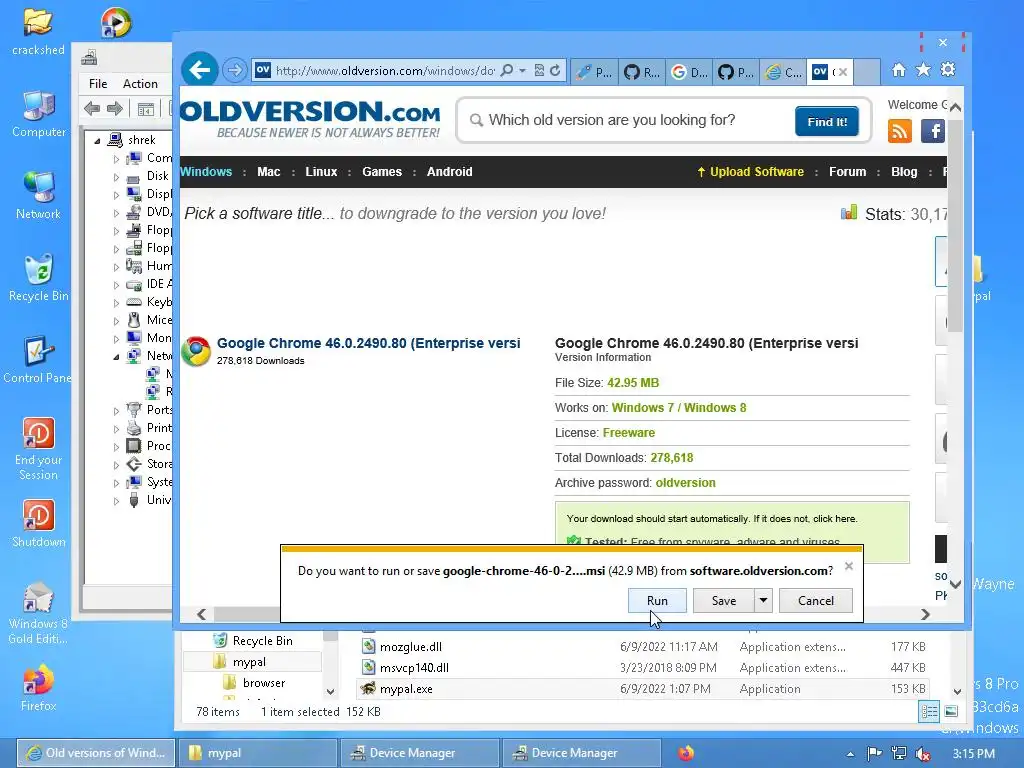Click the Action Center flag tray icon
This screenshot has width=1024, height=768.
[x=874, y=754]
